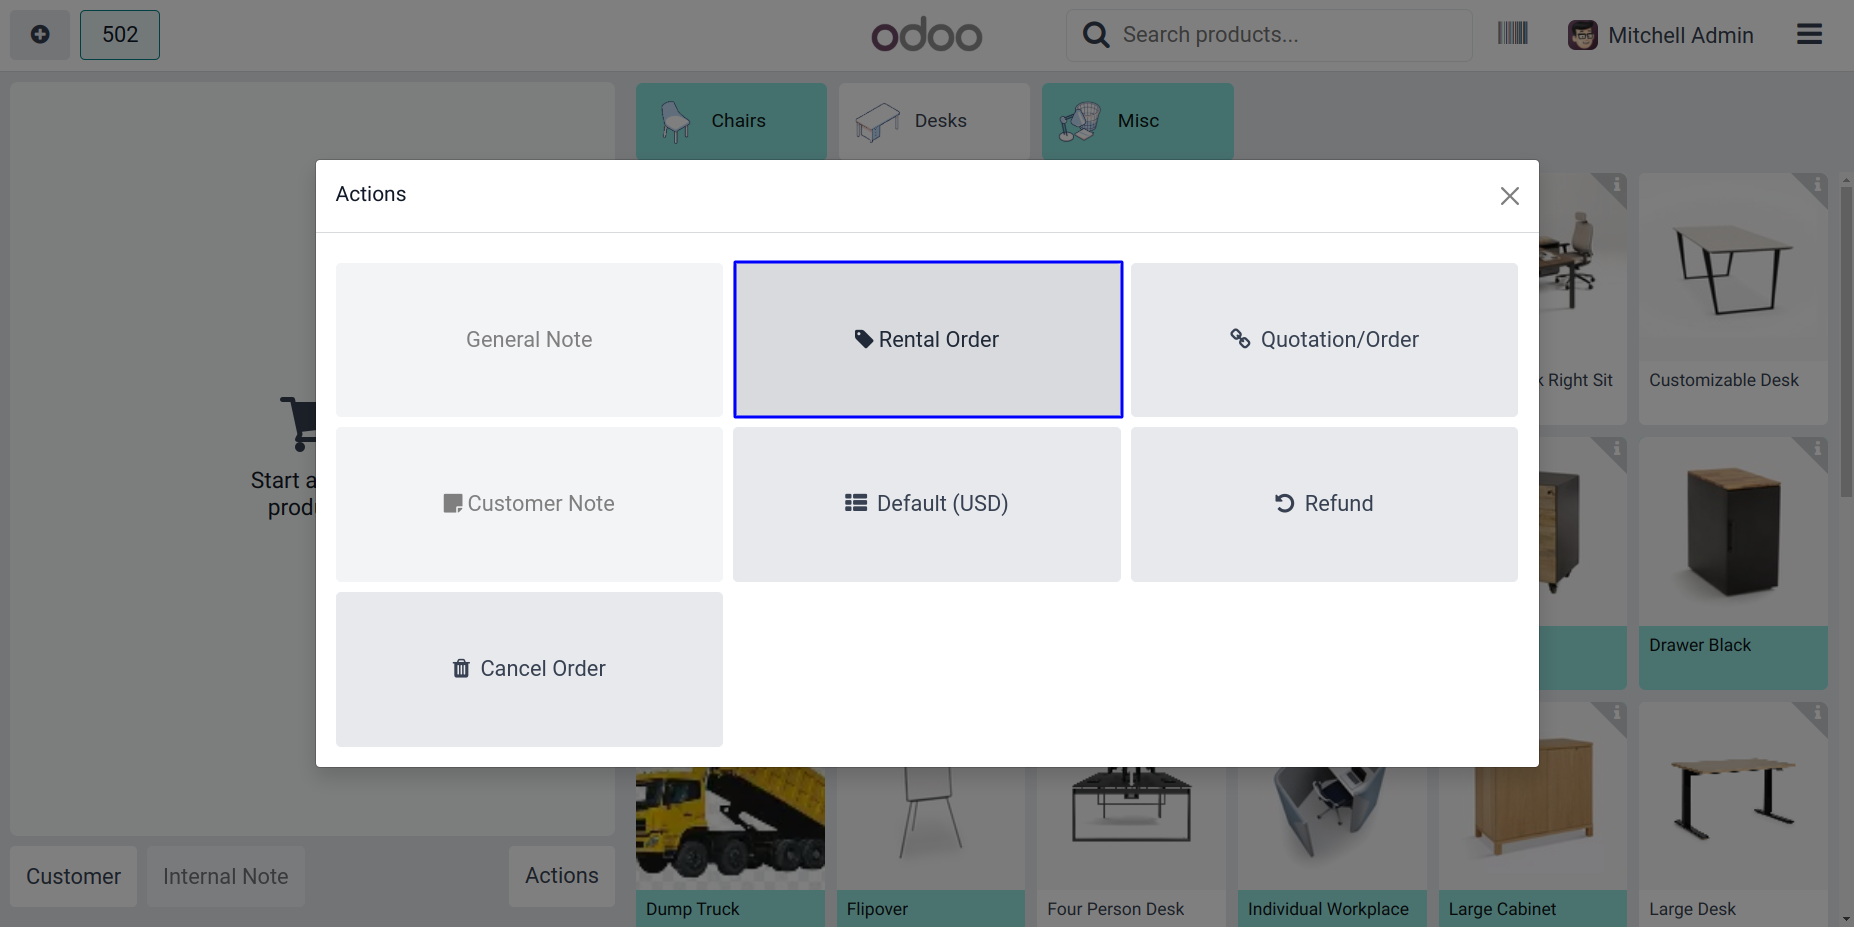The height and width of the screenshot is (927, 1854).
Task: Open the Default (USD) pricelist selector
Action: [926, 504]
